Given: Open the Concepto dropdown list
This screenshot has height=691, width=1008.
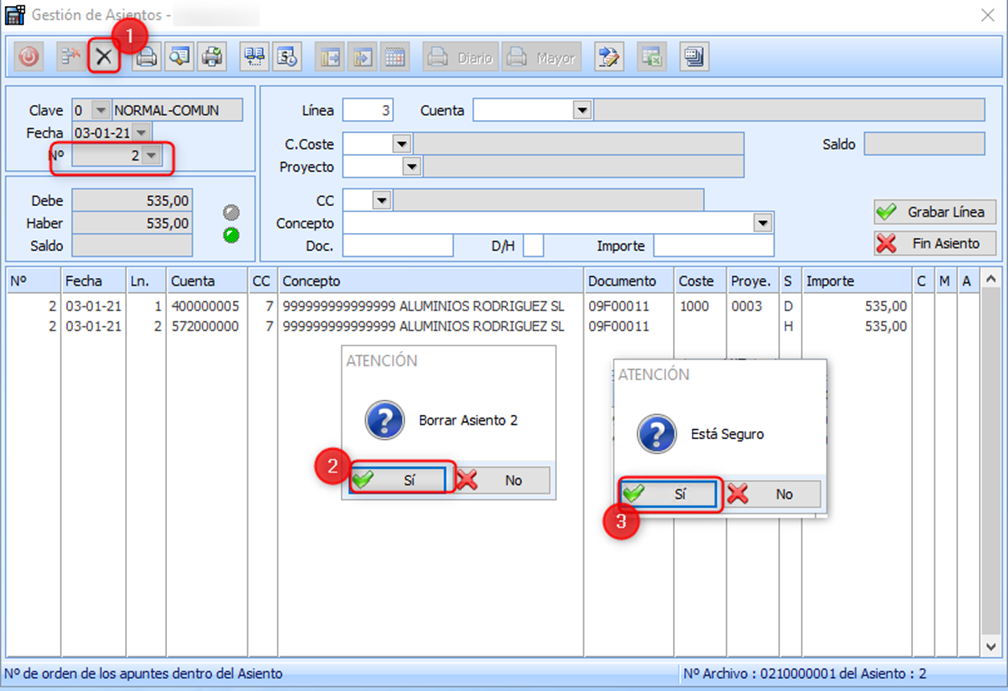Looking at the screenshot, I should pyautogui.click(x=763, y=223).
